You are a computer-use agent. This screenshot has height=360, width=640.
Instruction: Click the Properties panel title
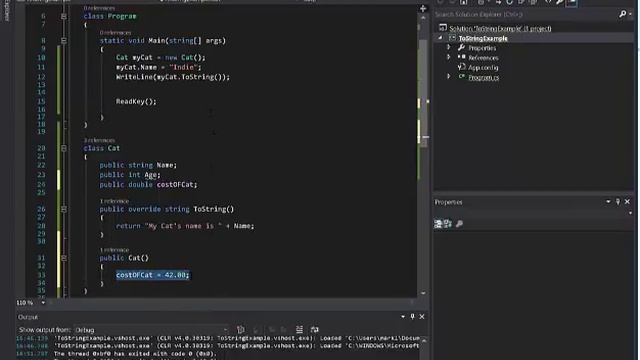448,202
